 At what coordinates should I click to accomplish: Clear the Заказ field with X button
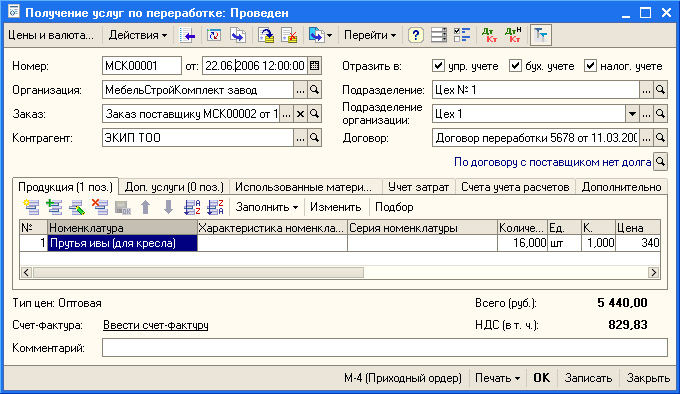point(300,114)
